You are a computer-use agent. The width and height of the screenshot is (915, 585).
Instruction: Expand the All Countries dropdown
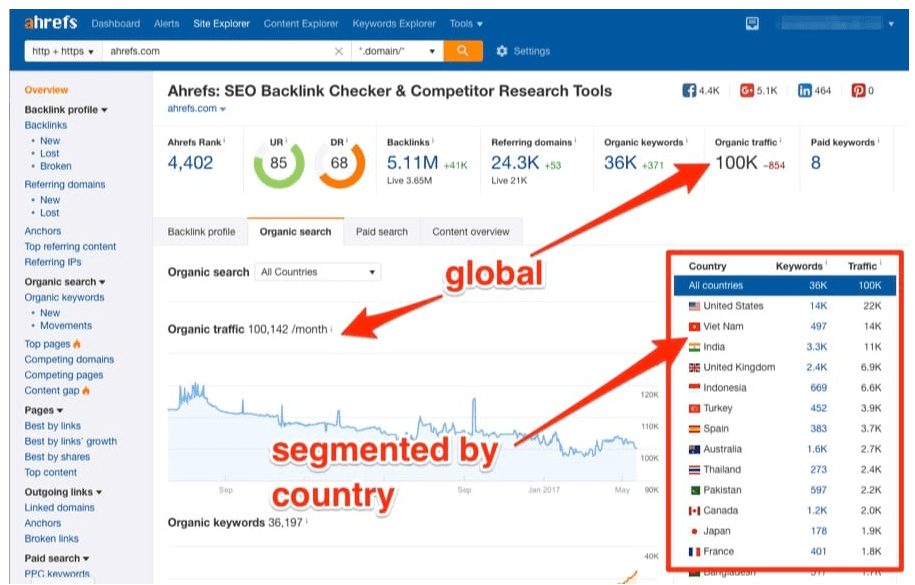coord(318,272)
